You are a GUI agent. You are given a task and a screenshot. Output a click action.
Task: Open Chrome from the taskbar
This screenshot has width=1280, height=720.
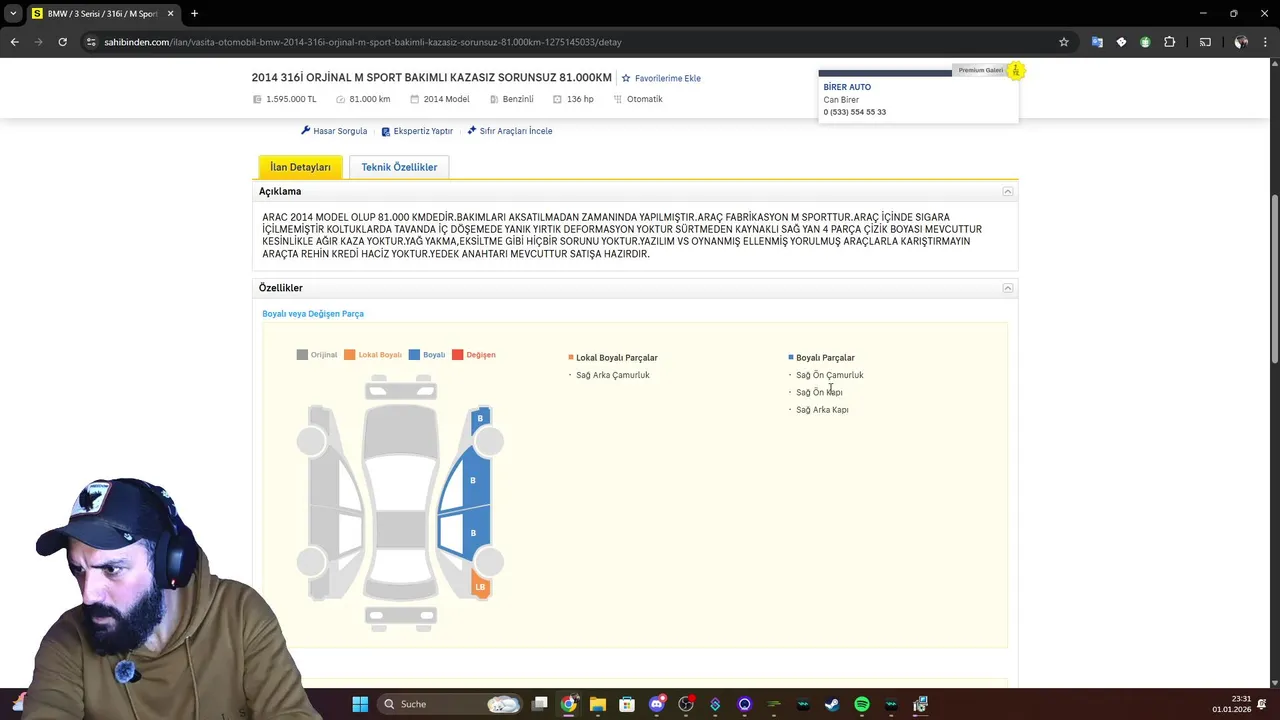point(569,704)
